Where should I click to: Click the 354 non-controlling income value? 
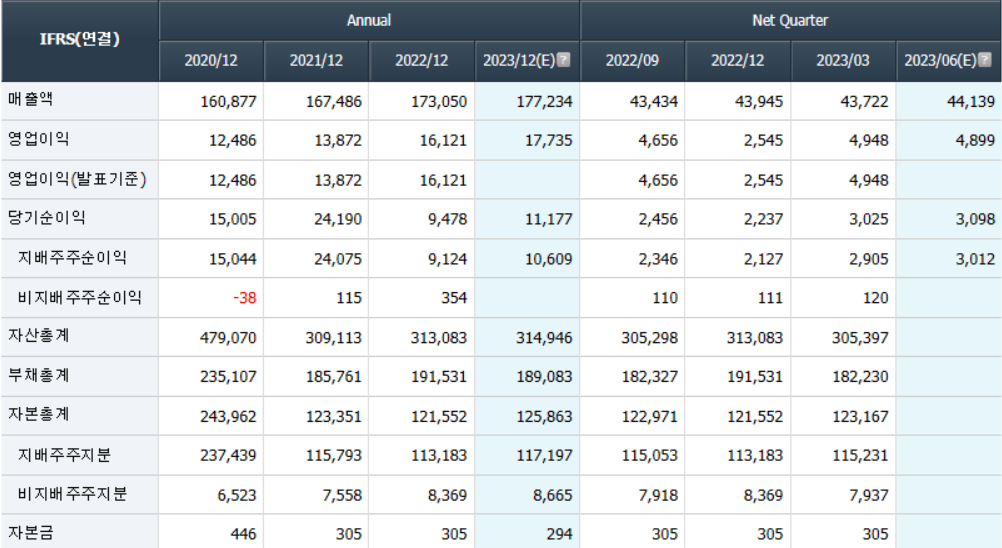pyautogui.click(x=454, y=298)
